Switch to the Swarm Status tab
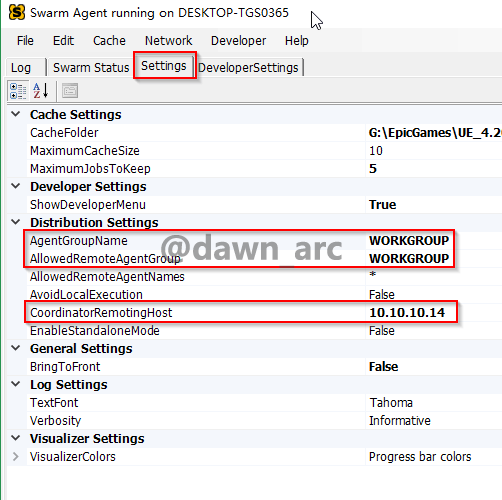 click(91, 68)
